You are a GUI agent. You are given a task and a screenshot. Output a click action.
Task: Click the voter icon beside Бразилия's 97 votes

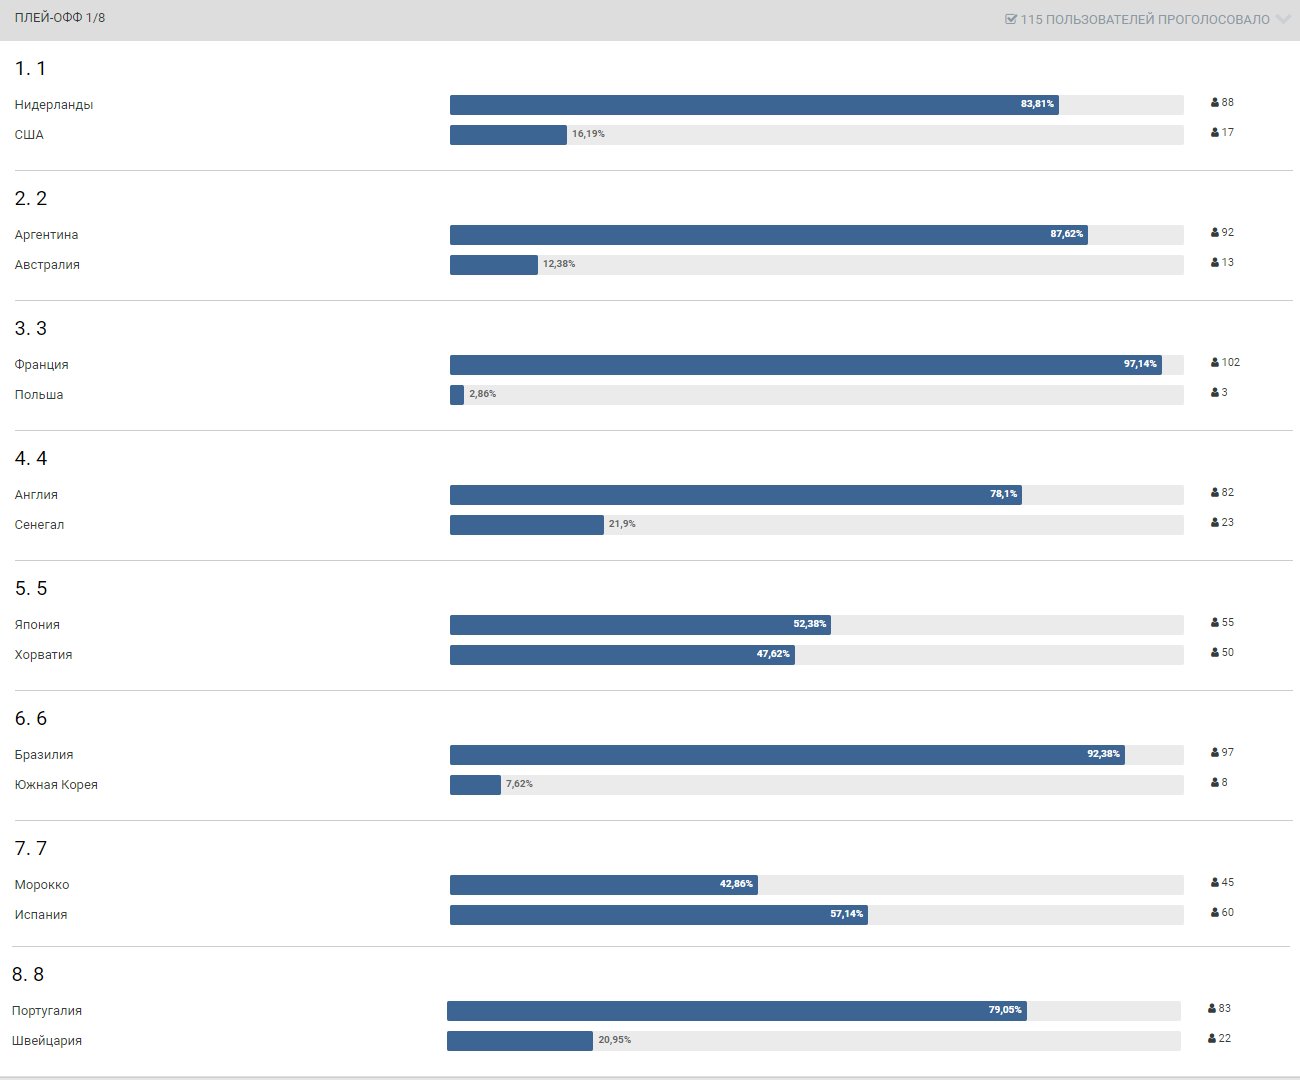point(1215,753)
